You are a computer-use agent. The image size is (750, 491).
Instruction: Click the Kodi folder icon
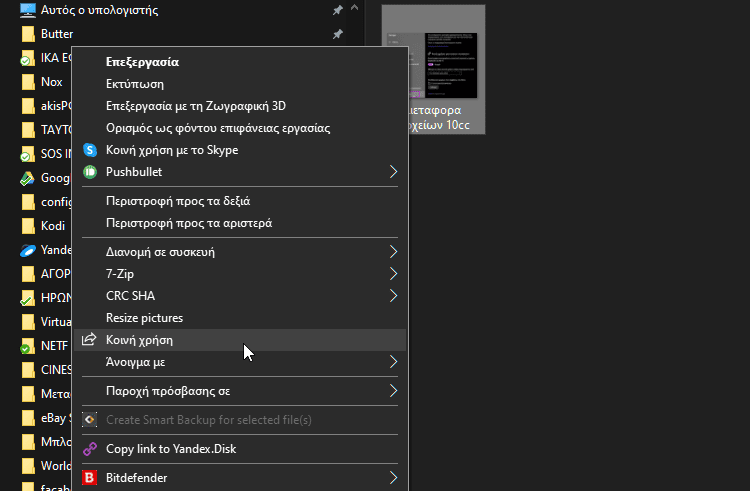click(28, 226)
